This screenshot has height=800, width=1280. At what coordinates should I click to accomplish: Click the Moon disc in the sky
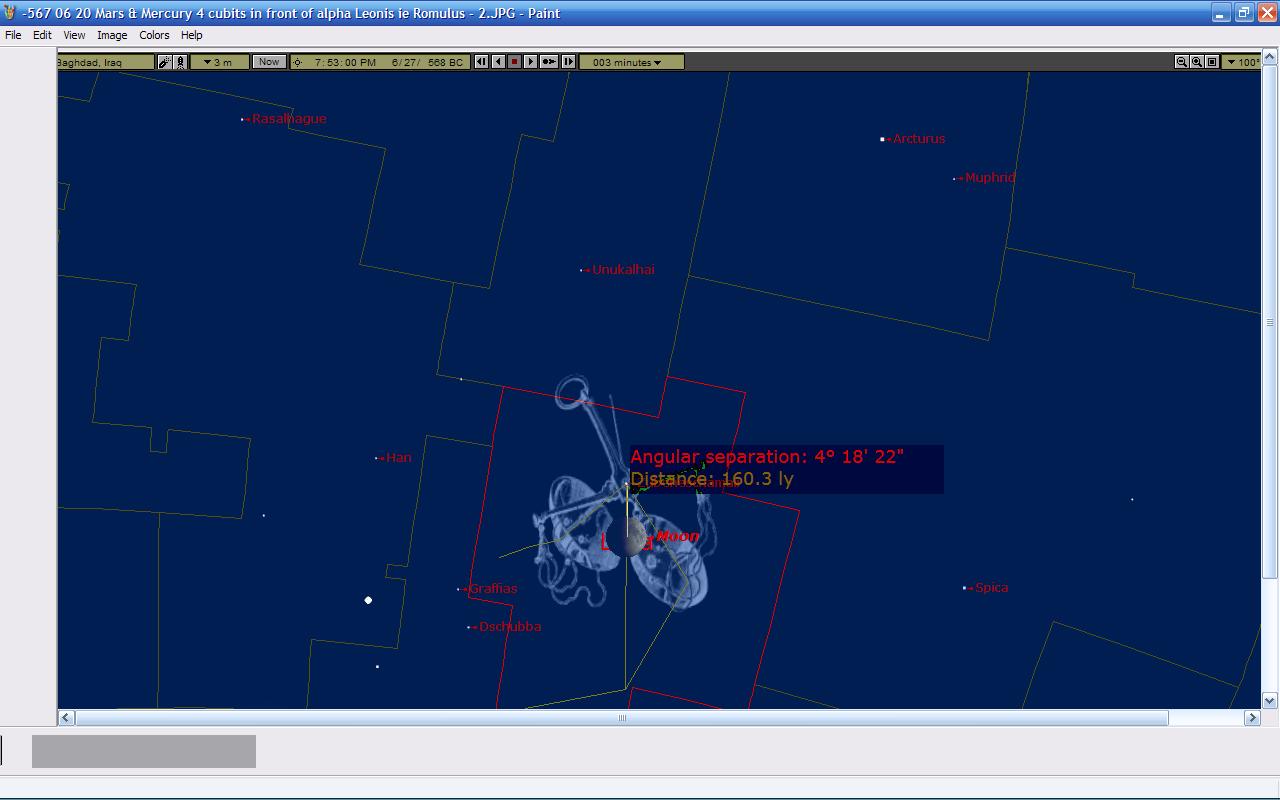click(627, 538)
